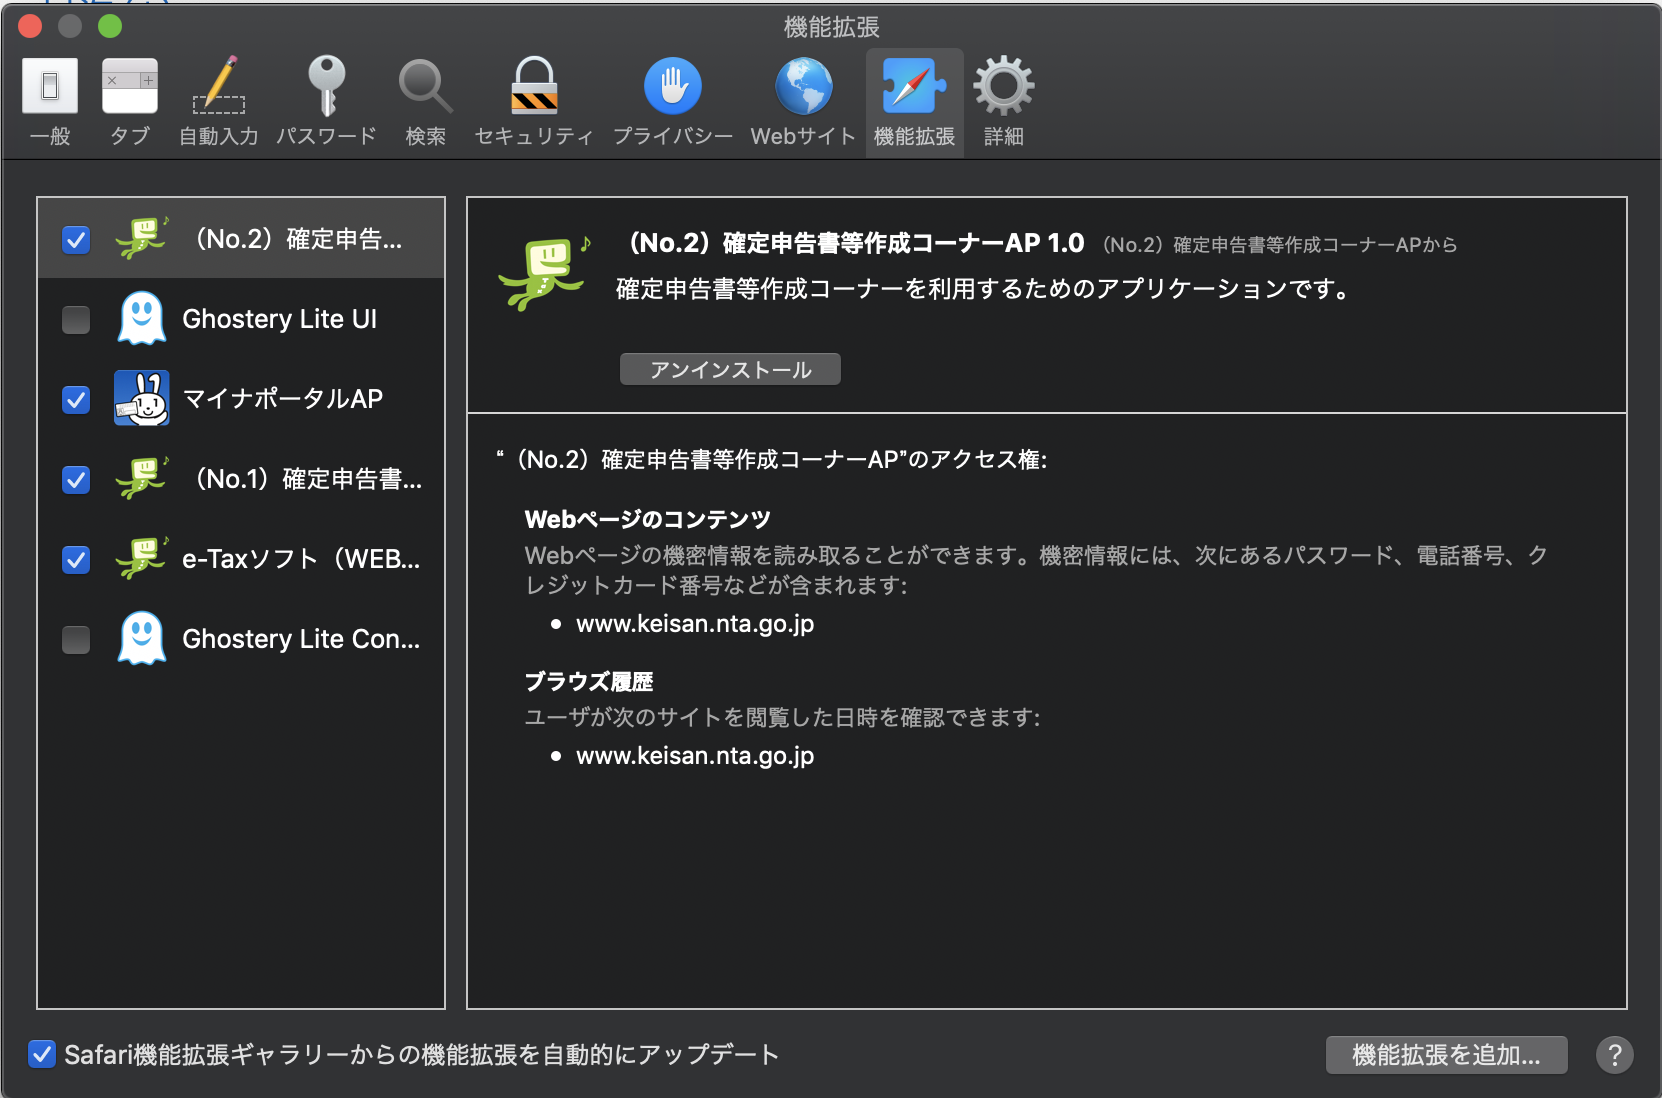Select the Ghostery Lite UI row text
This screenshot has height=1098, width=1662.
(280, 319)
